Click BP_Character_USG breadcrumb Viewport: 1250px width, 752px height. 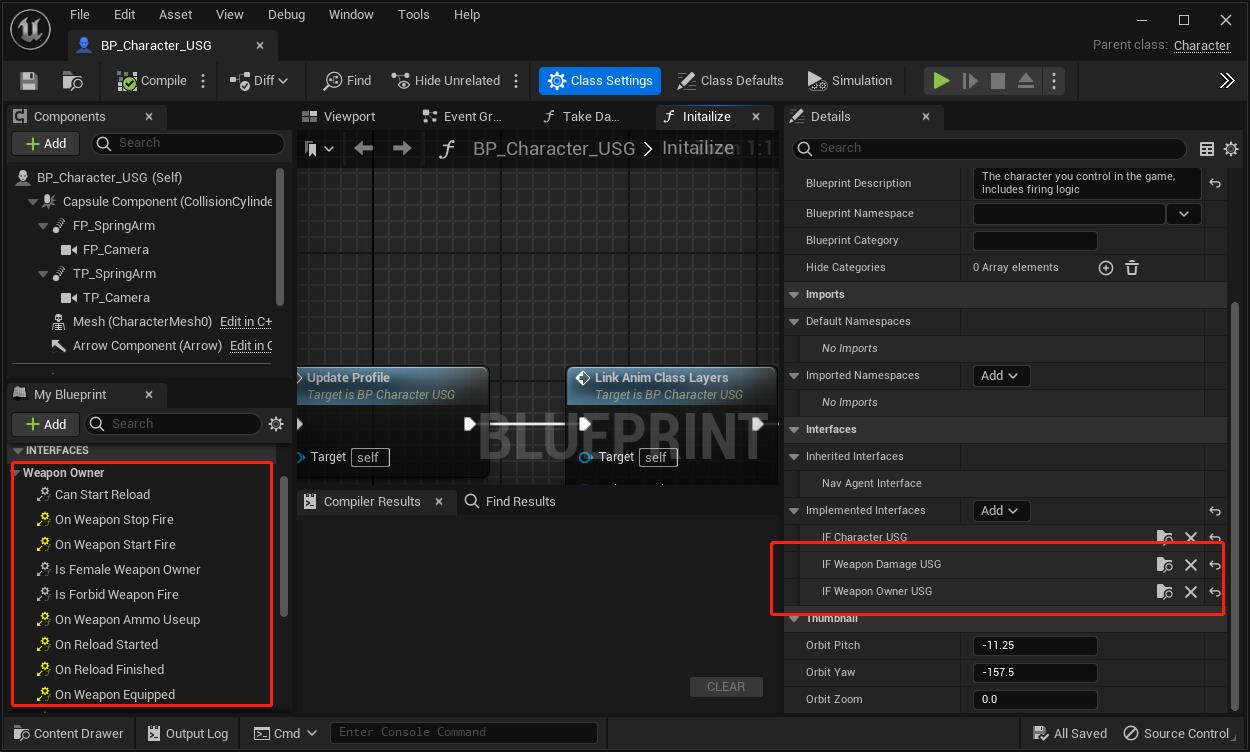[554, 148]
